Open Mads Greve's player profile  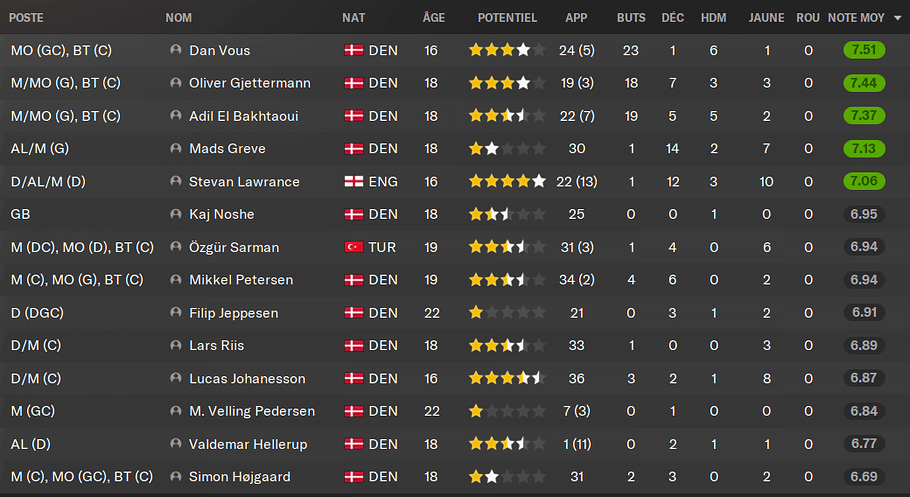coord(227,149)
